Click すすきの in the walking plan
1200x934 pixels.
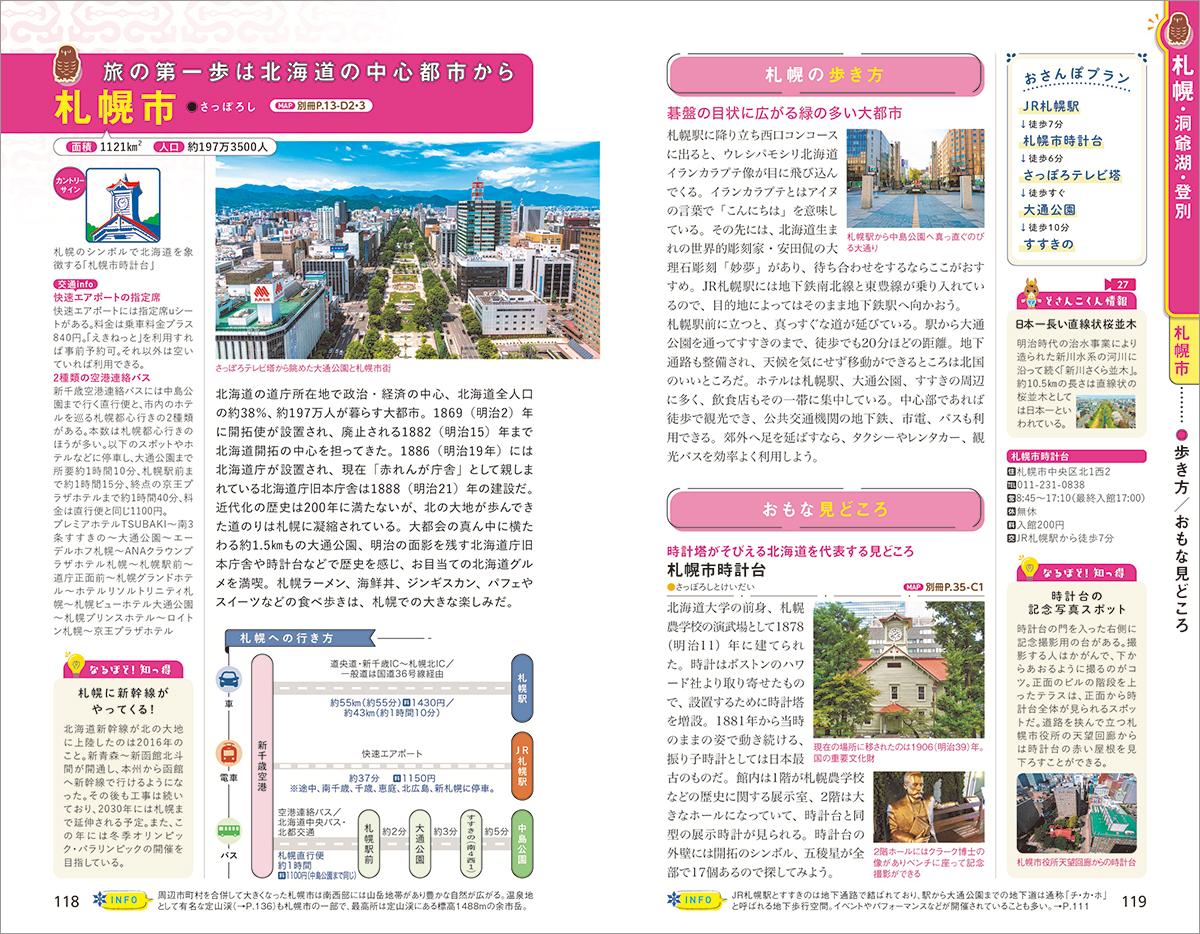point(1047,243)
